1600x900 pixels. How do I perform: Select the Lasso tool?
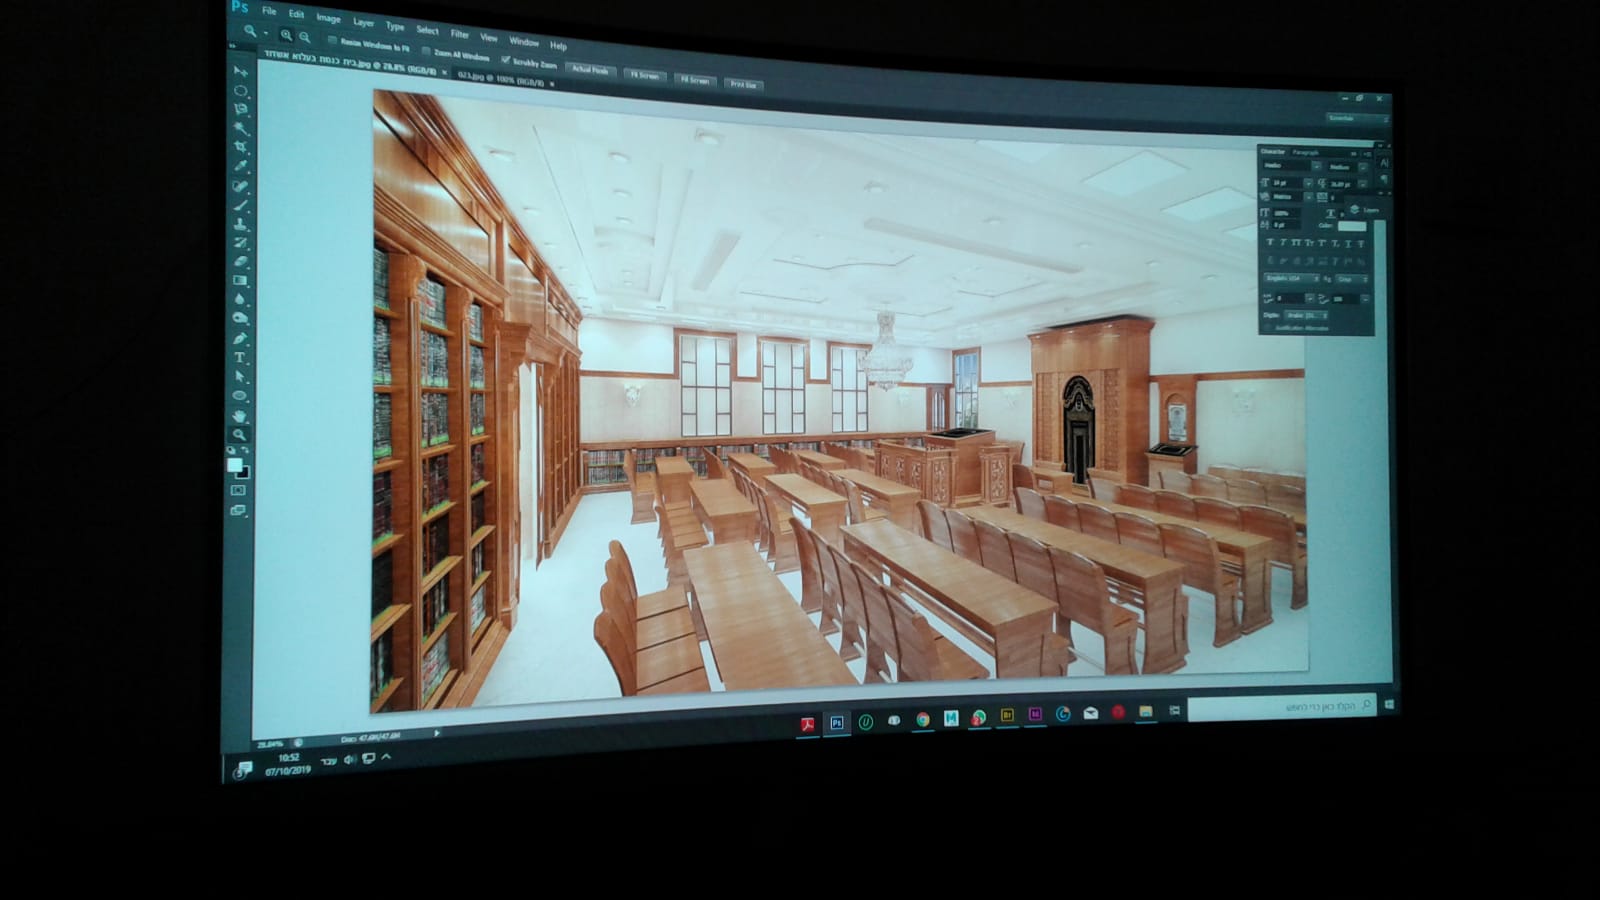click(240, 110)
